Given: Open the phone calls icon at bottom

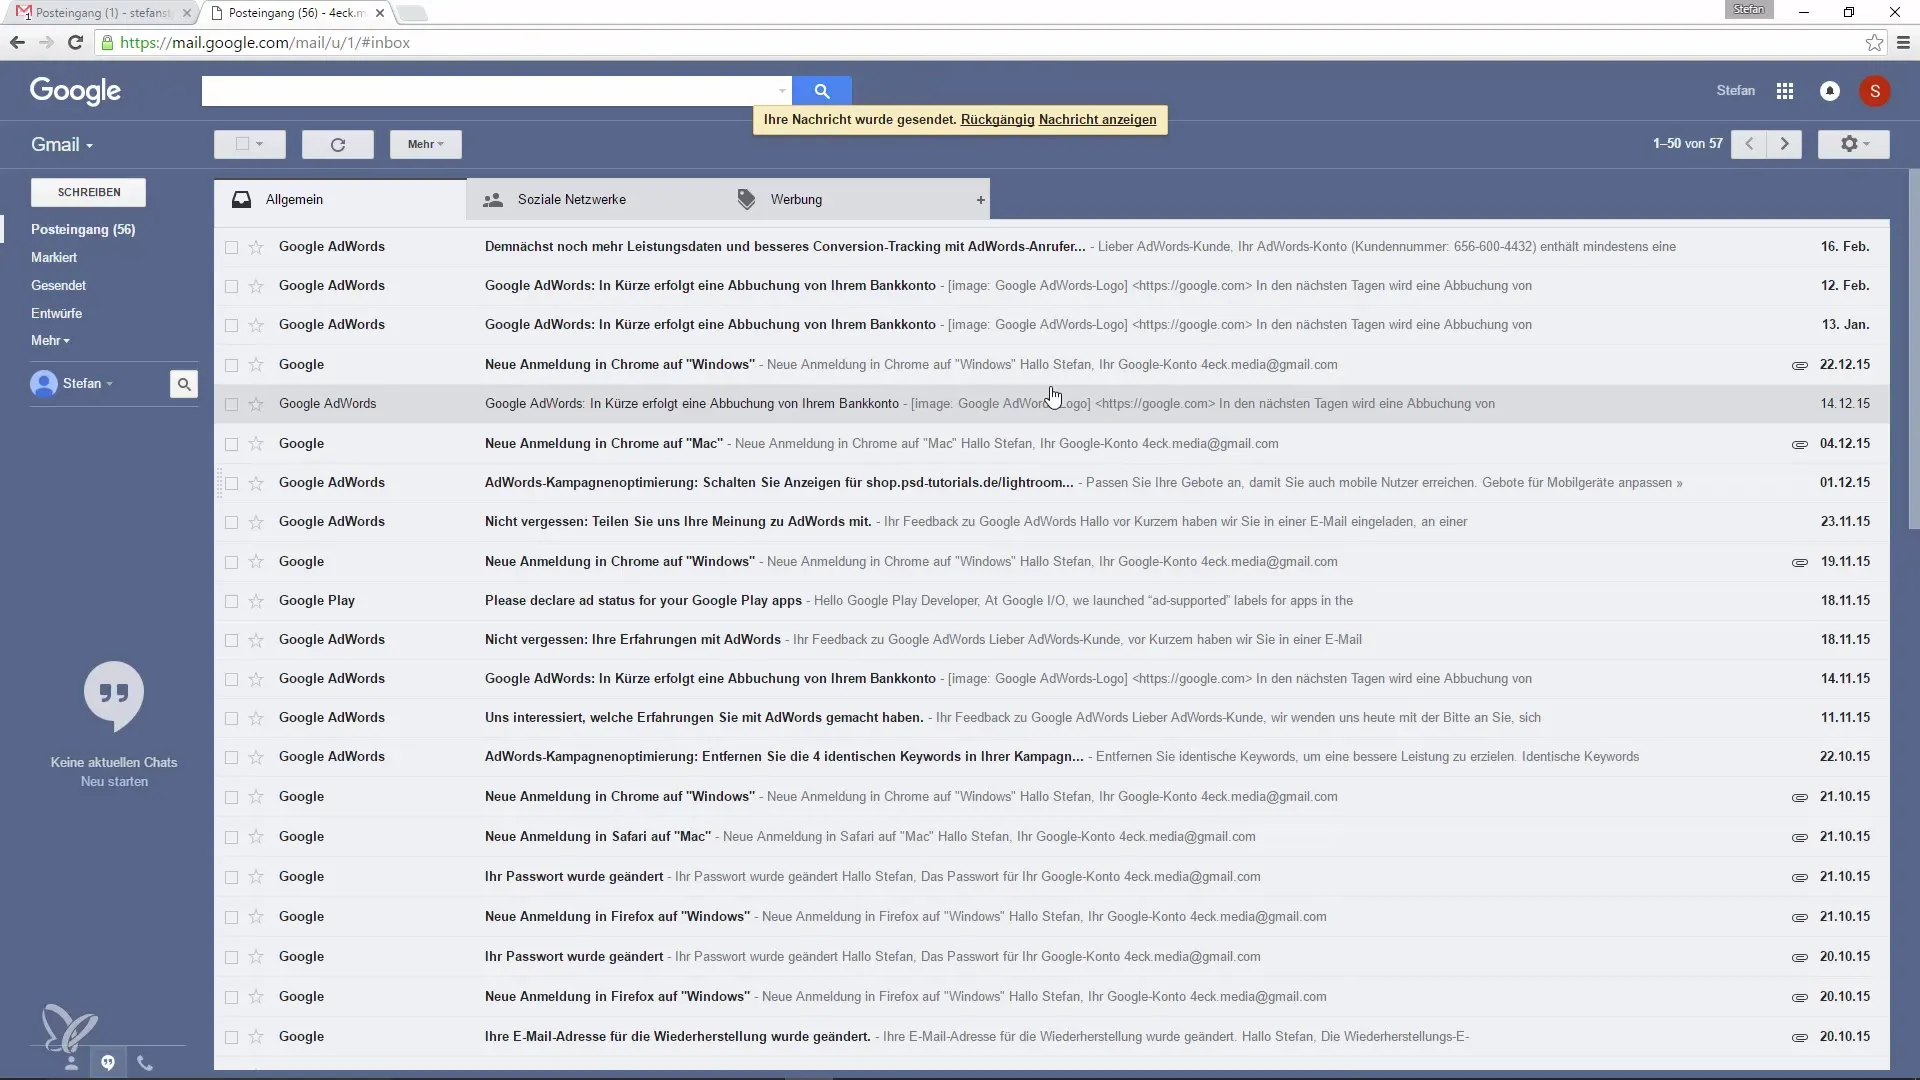Looking at the screenshot, I should (145, 1063).
